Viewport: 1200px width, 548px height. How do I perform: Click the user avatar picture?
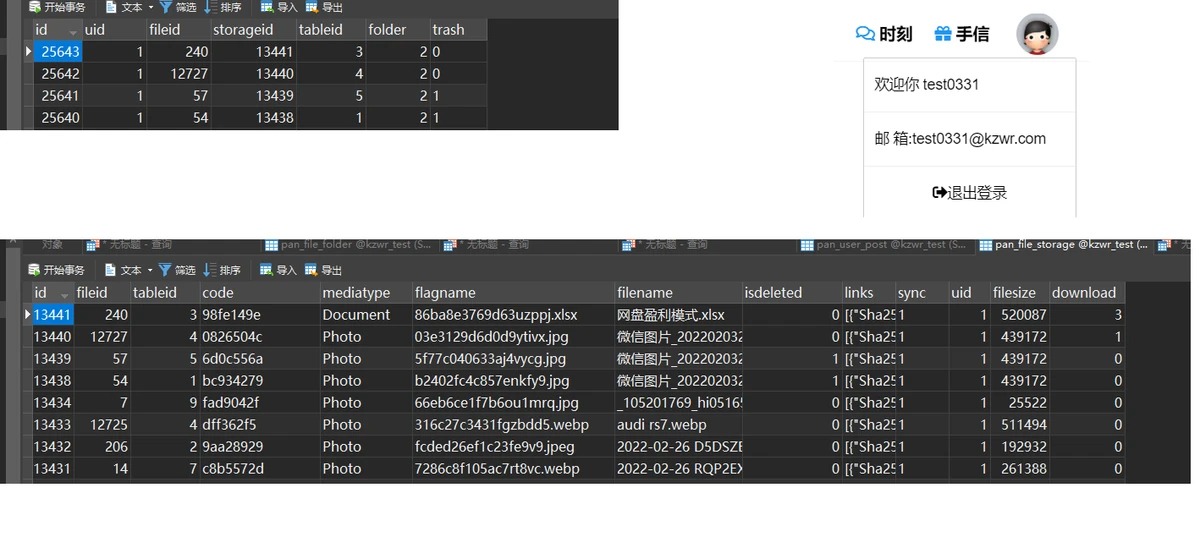click(x=1037, y=34)
